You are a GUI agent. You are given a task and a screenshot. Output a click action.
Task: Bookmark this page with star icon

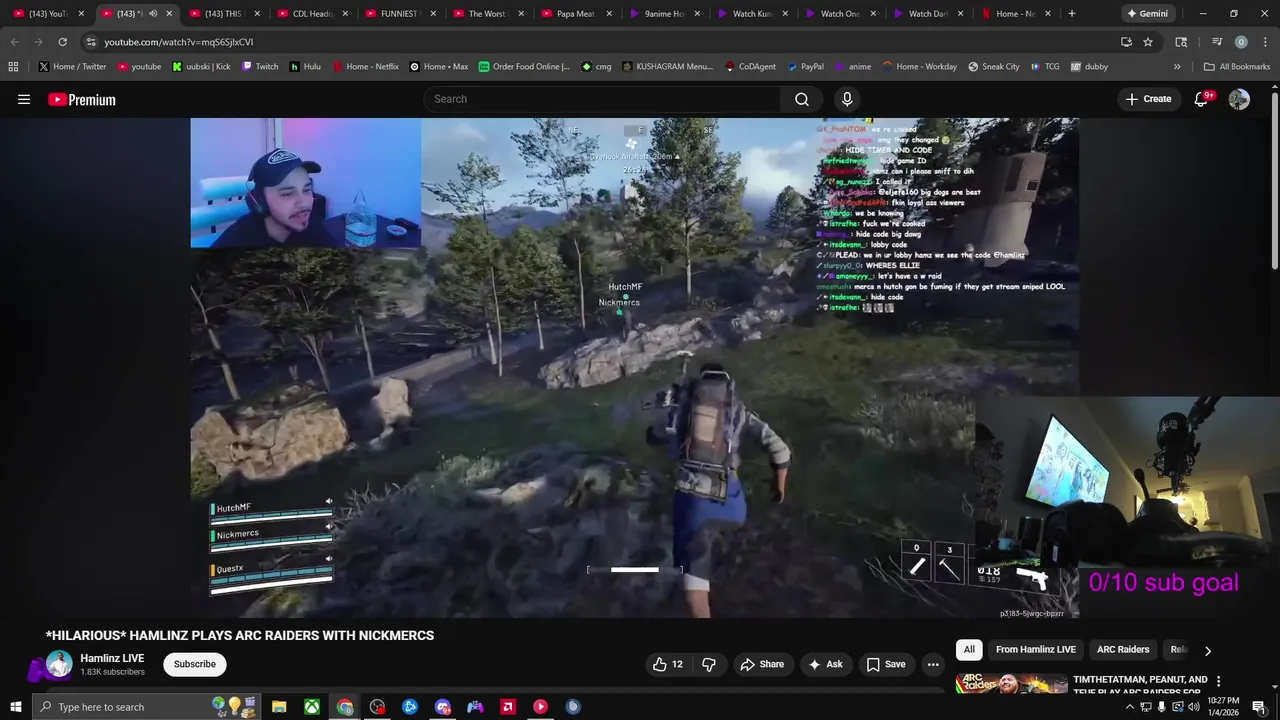1148,42
